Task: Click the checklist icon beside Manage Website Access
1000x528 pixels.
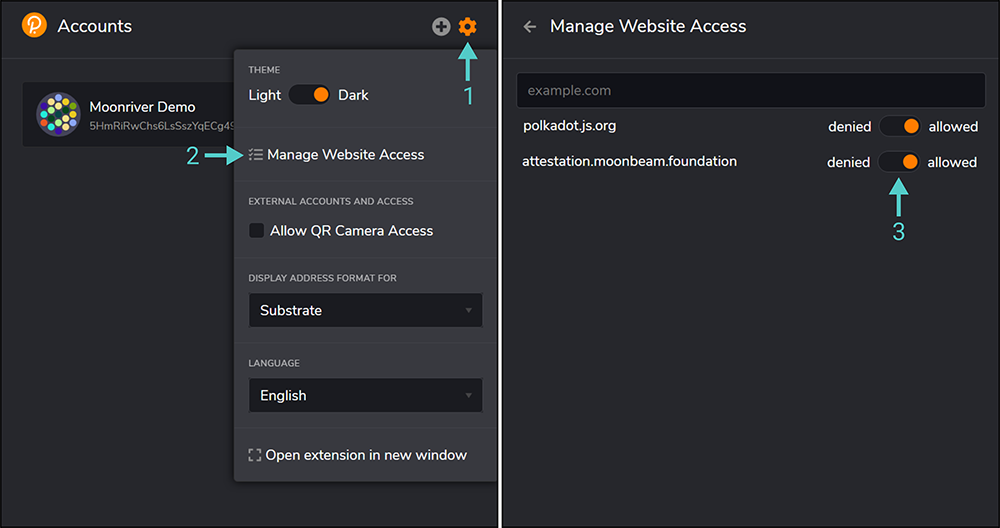Action: pyautogui.click(x=255, y=154)
